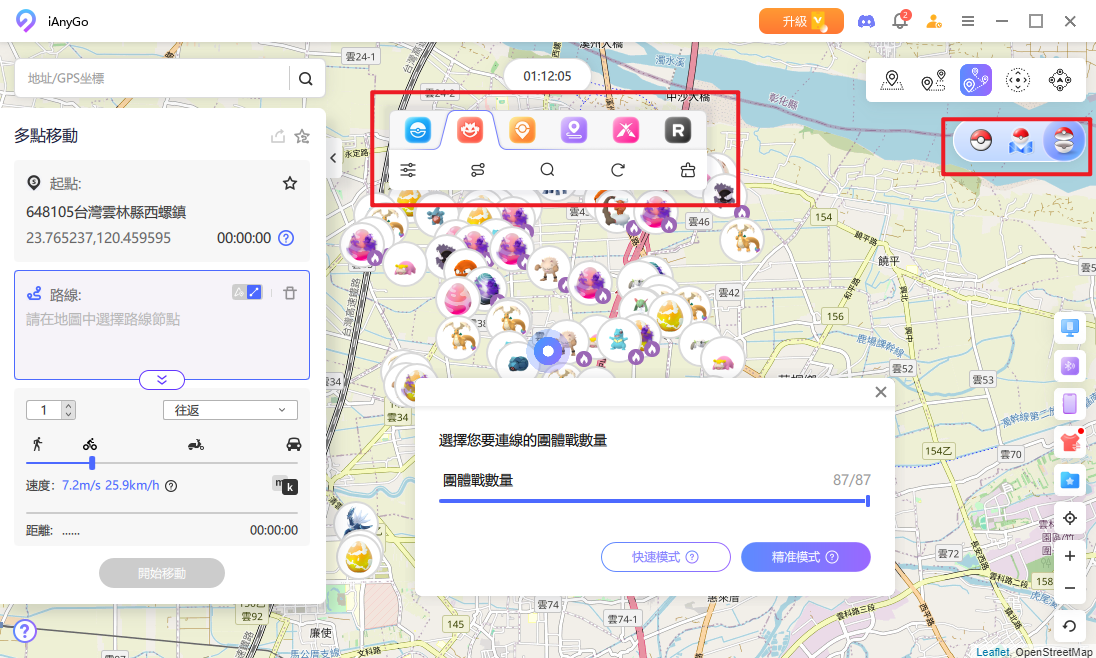Open the favorites star list in panel header
The height and width of the screenshot is (658, 1096).
pyautogui.click(x=302, y=136)
